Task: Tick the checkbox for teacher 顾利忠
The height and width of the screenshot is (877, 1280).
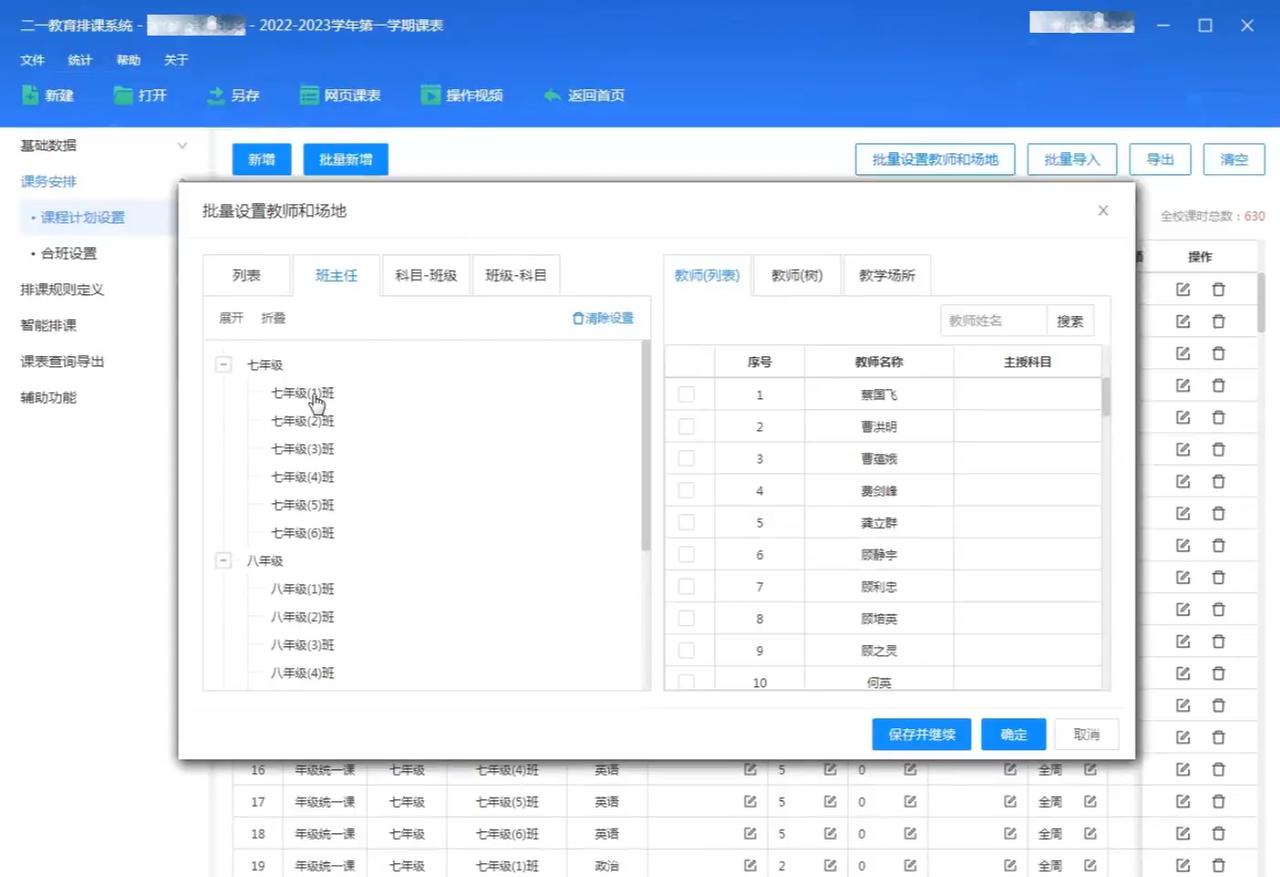Action: pos(686,586)
